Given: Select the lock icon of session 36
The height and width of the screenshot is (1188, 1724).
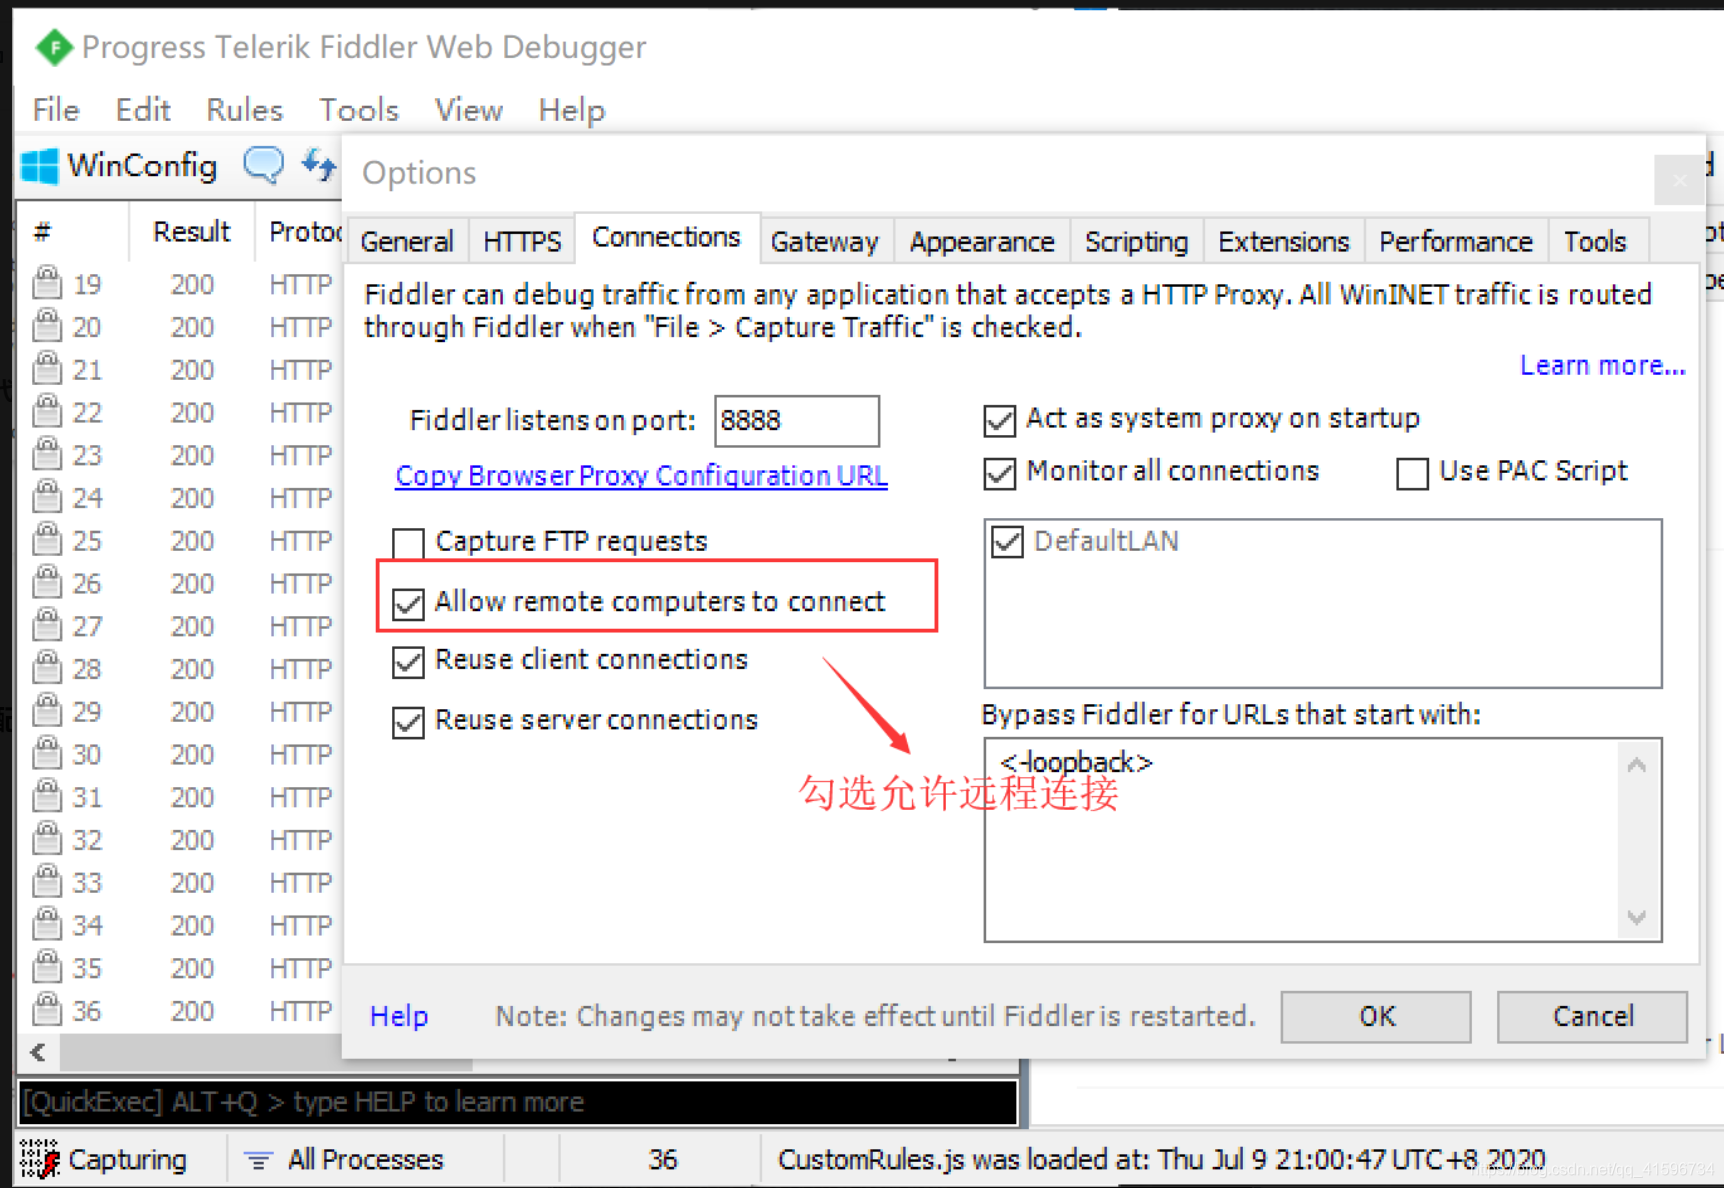Looking at the screenshot, I should [47, 1010].
